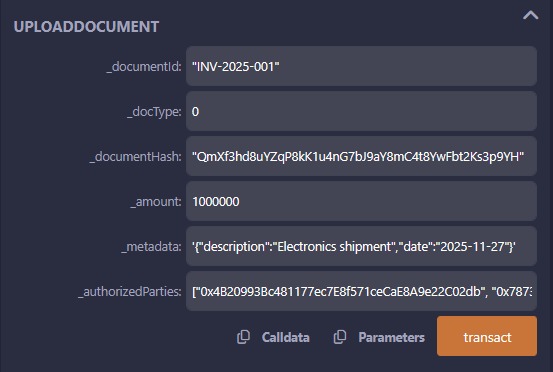Click the _amount: label
The width and height of the screenshot is (553, 372).
156,202
